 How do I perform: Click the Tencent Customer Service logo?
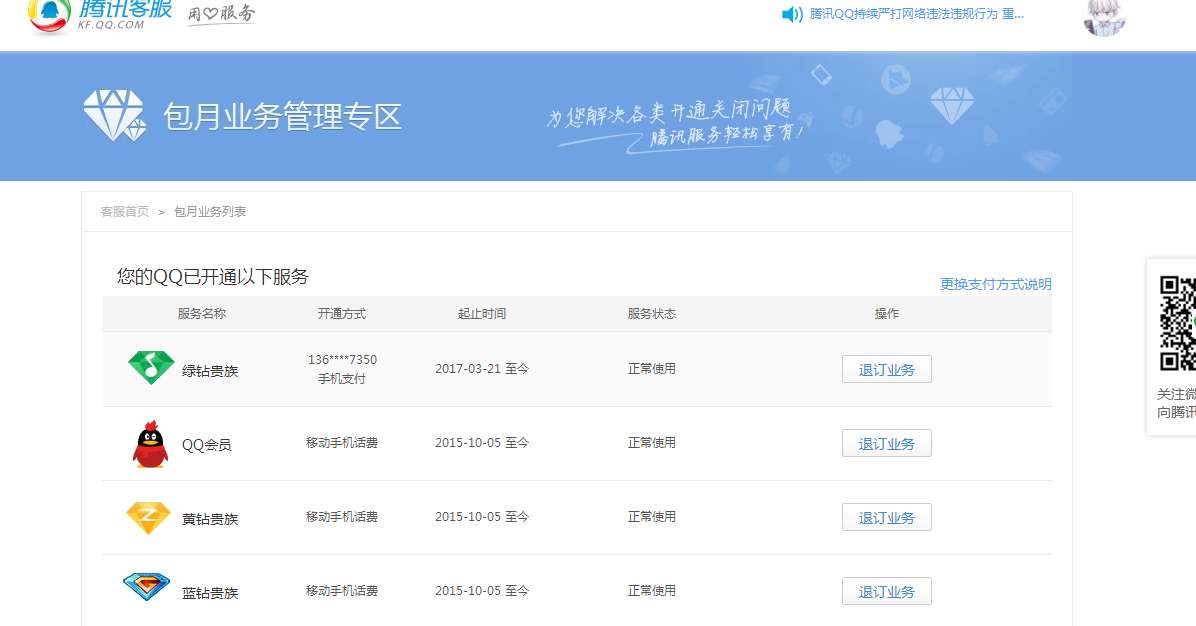[x=100, y=15]
